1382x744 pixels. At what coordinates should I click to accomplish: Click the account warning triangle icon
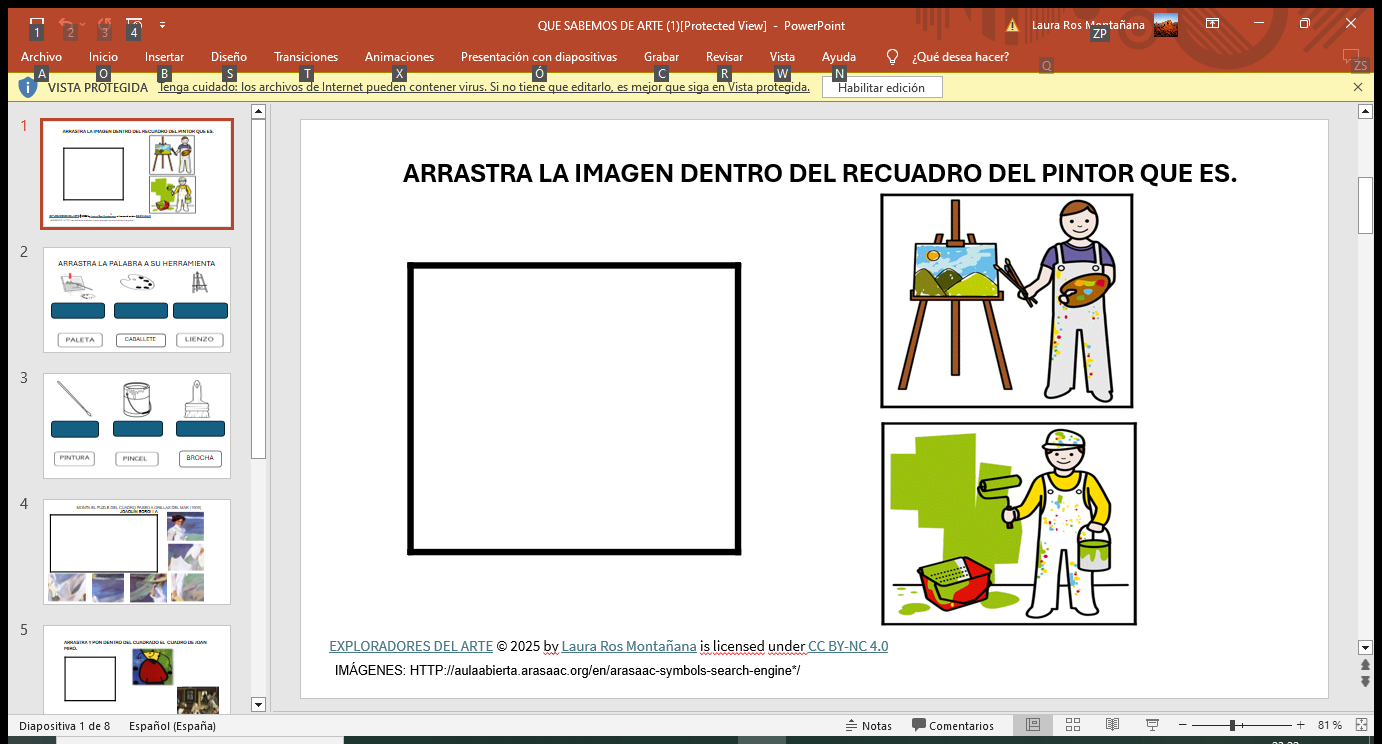[x=1012, y=25]
